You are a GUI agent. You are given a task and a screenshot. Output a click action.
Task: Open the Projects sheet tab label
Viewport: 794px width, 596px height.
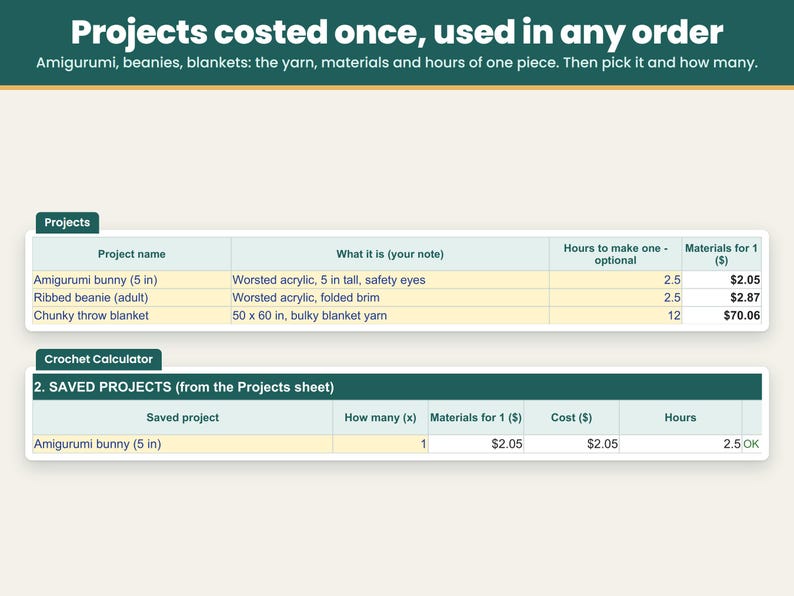(x=67, y=222)
